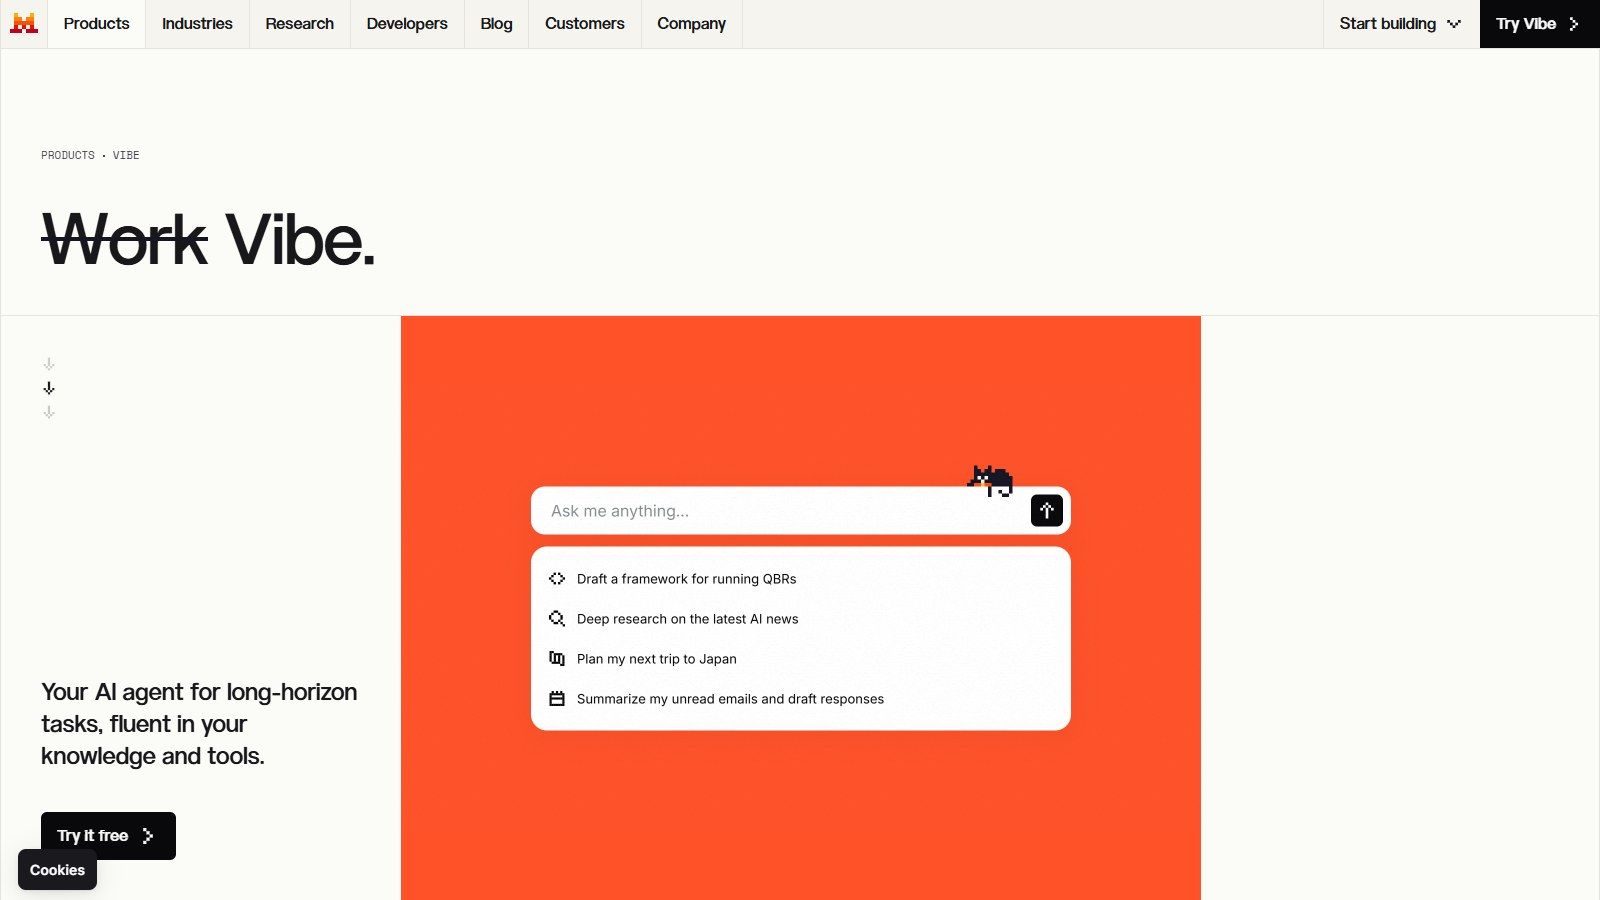
Task: Click the code icon beside Draft a framework
Action: [557, 579]
